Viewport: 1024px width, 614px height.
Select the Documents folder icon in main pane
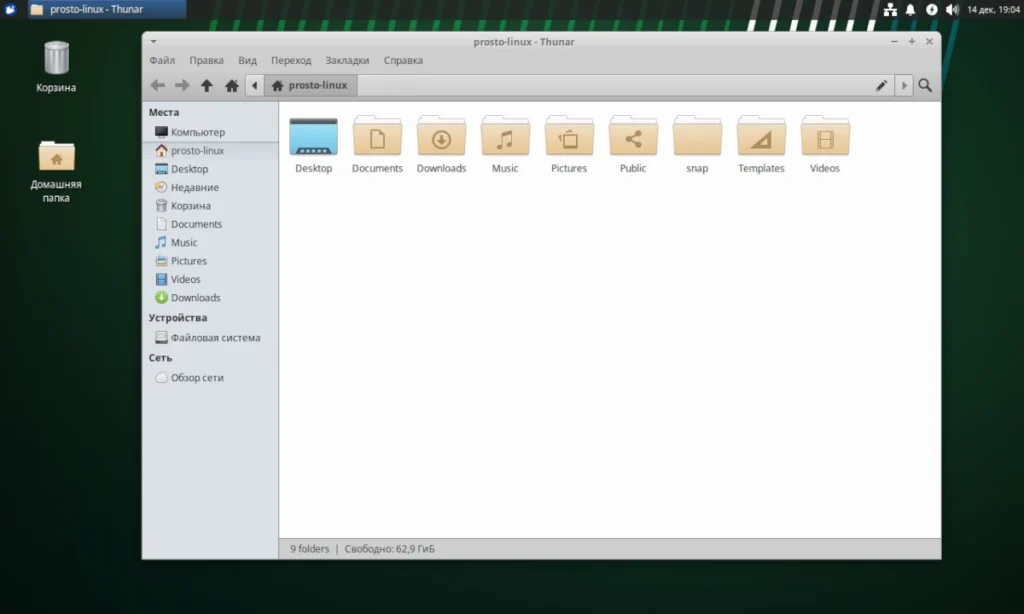click(377, 137)
